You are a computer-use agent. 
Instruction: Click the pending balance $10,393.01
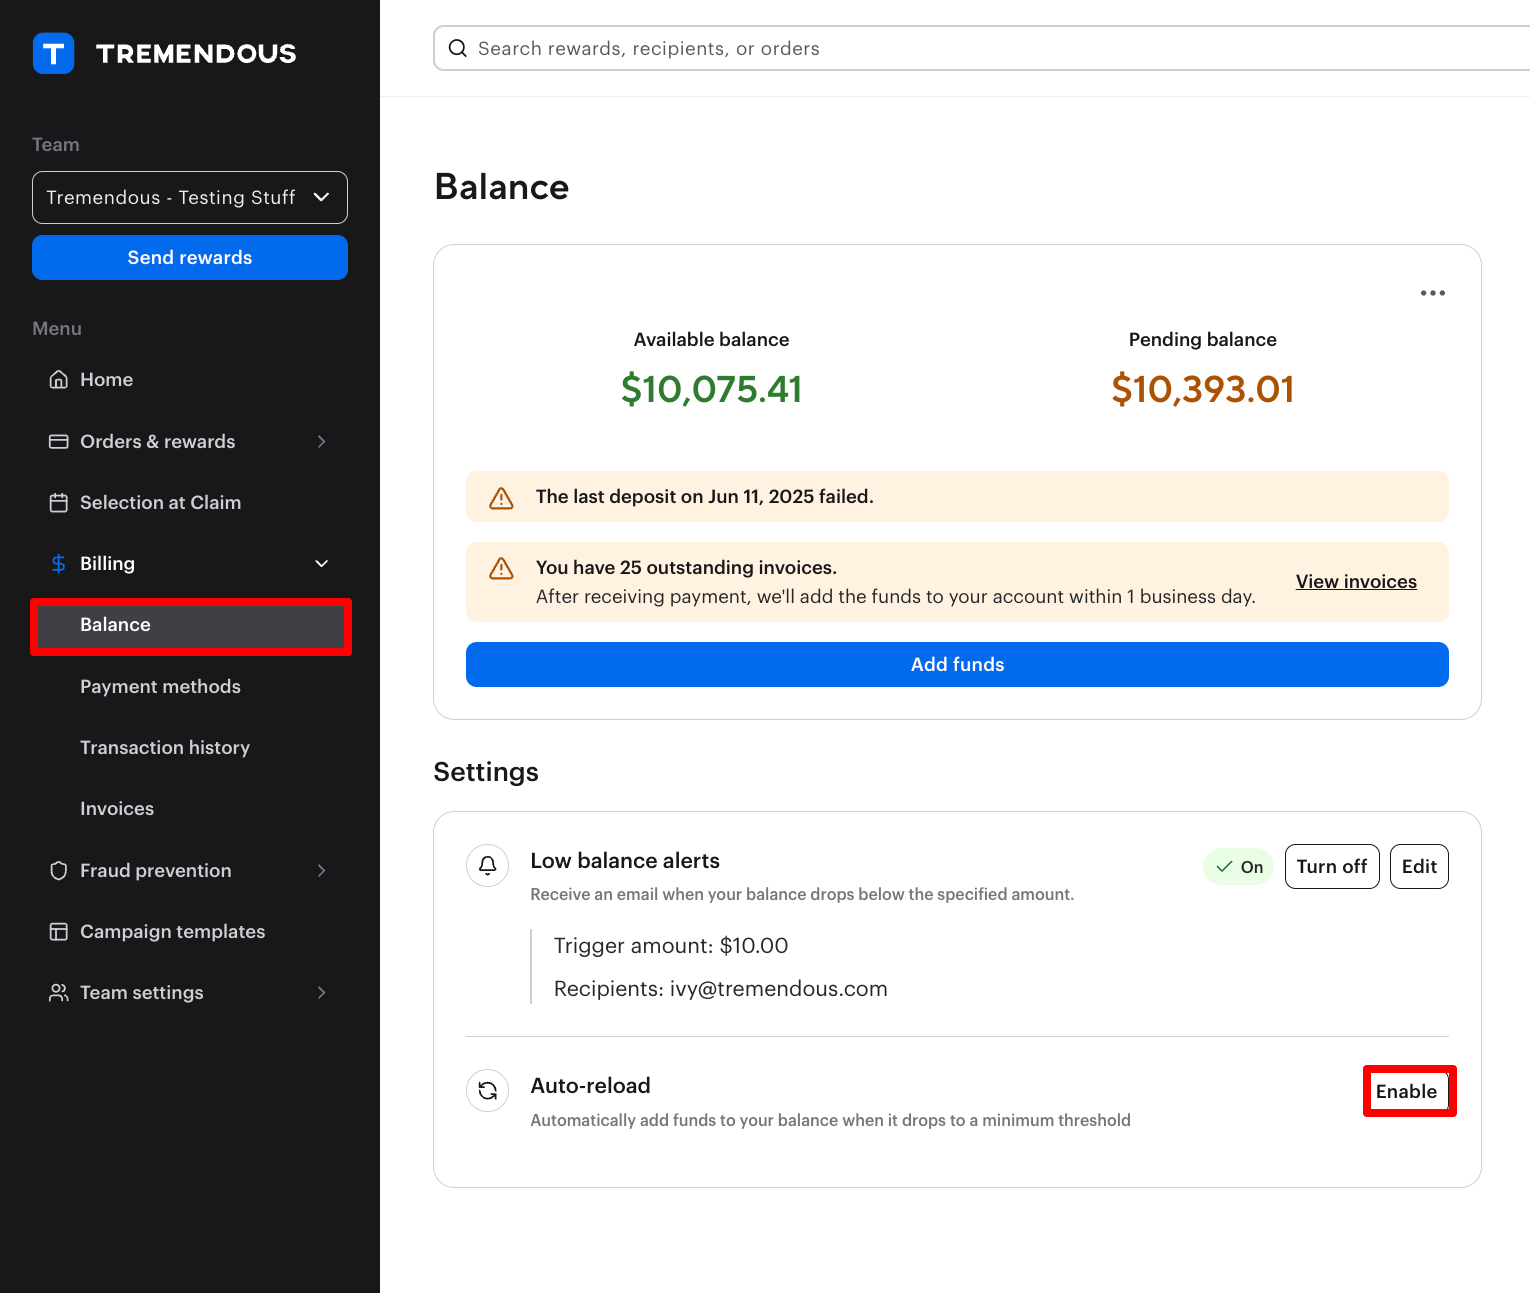tap(1203, 389)
